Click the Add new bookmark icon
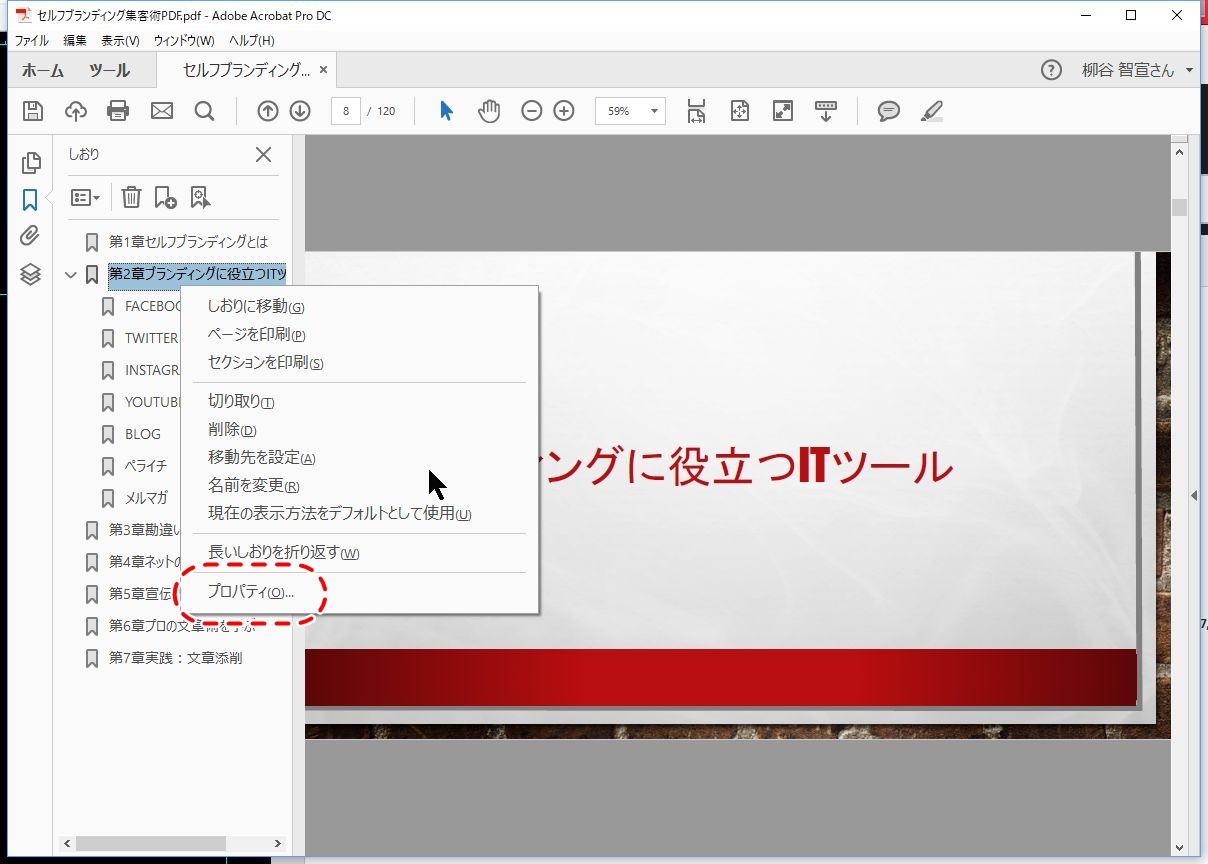1208x864 pixels. coord(165,198)
